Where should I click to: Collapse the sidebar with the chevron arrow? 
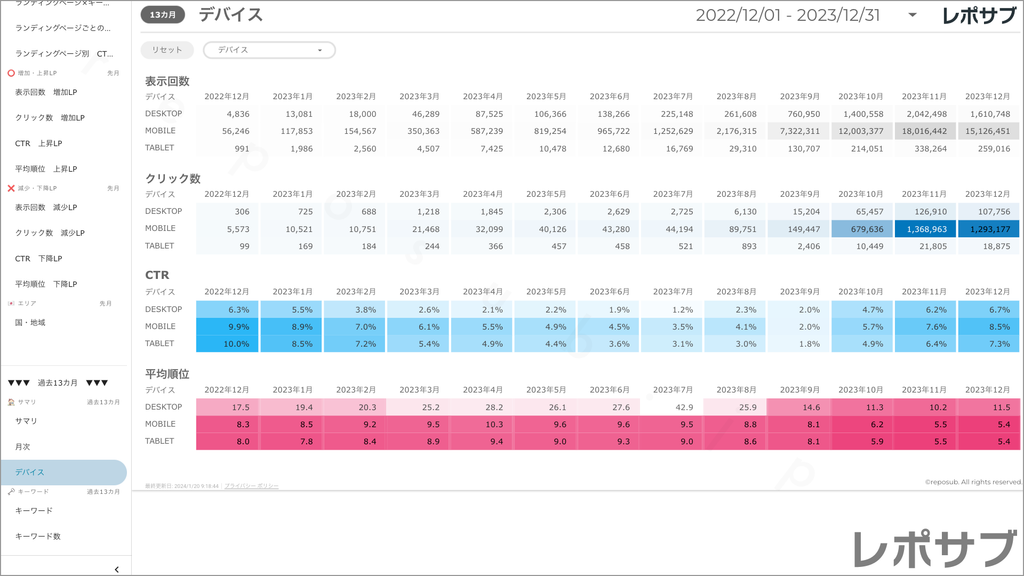tap(117, 568)
